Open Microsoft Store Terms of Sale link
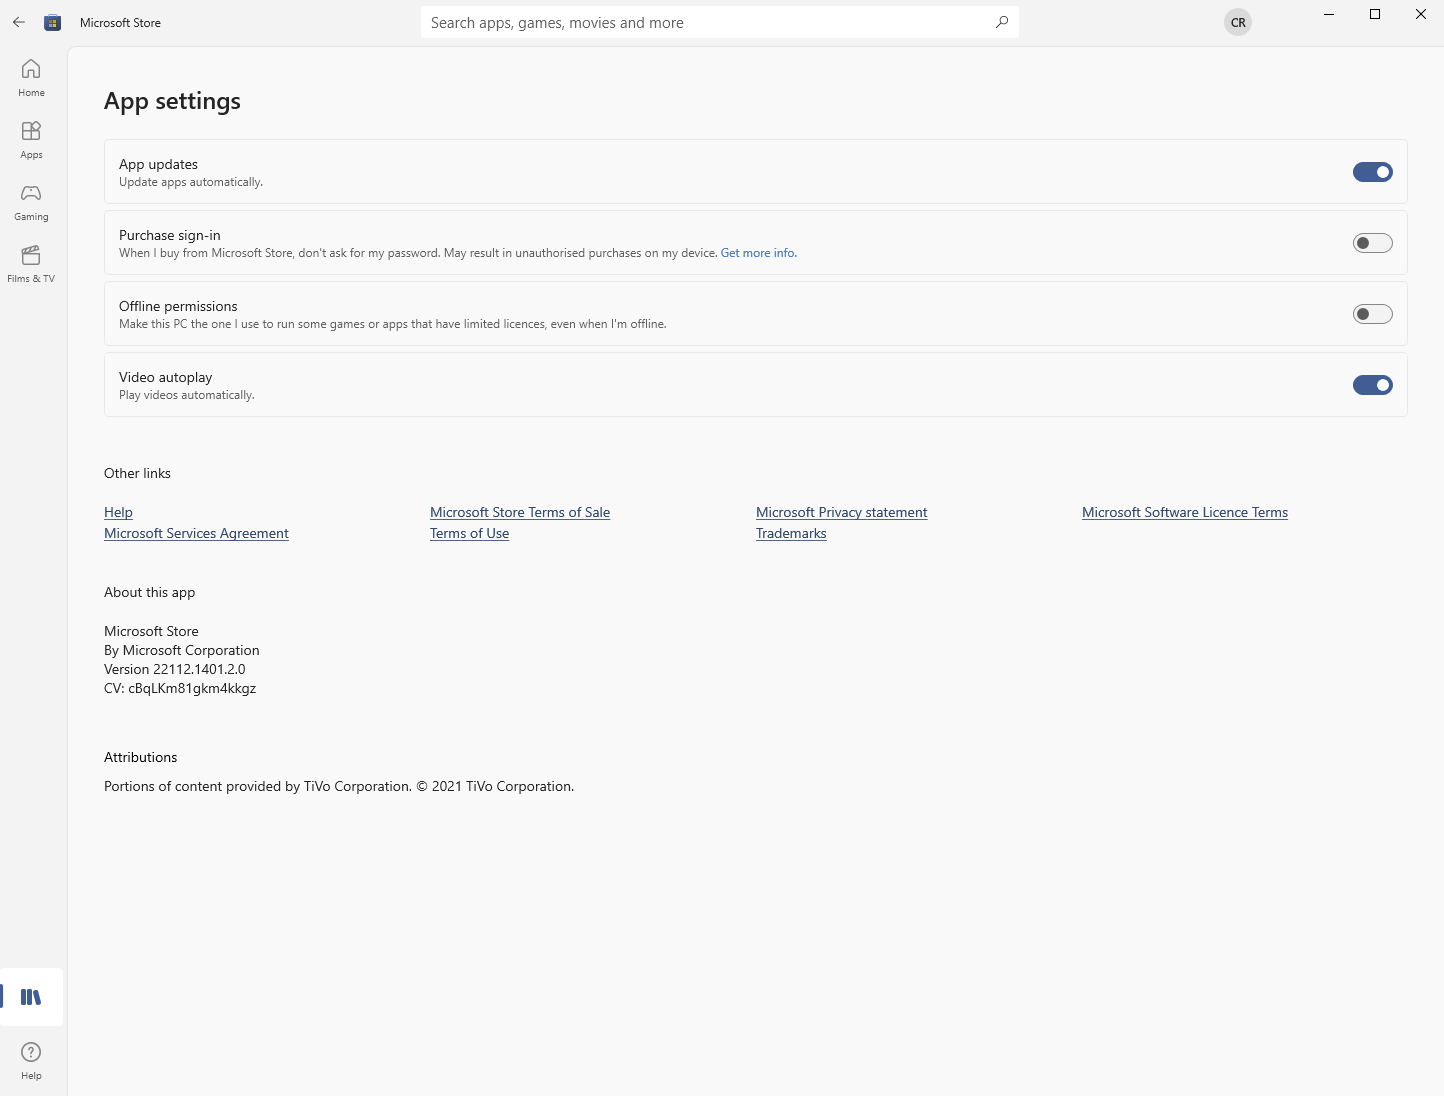 tap(520, 512)
